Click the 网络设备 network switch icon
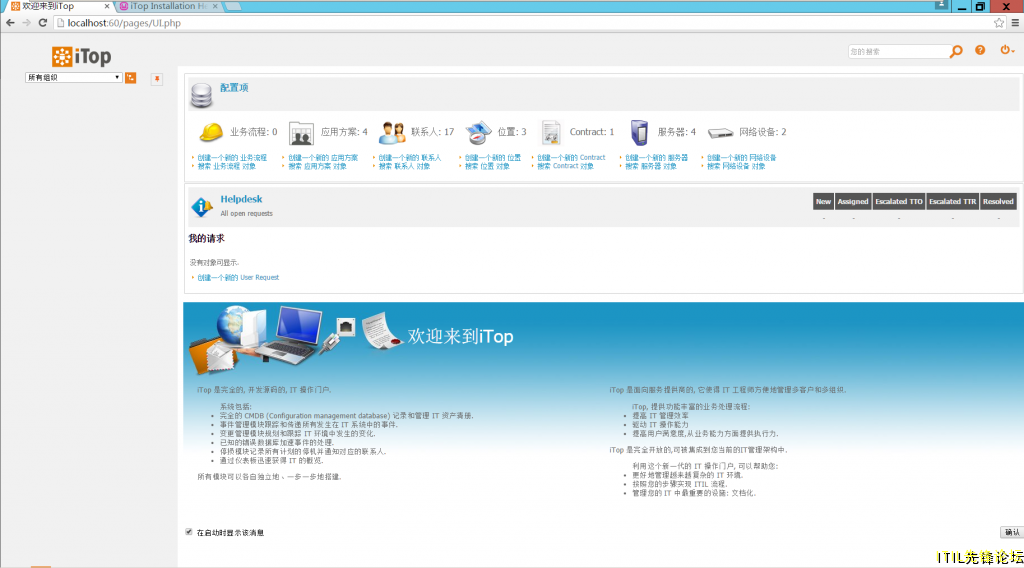 click(720, 133)
